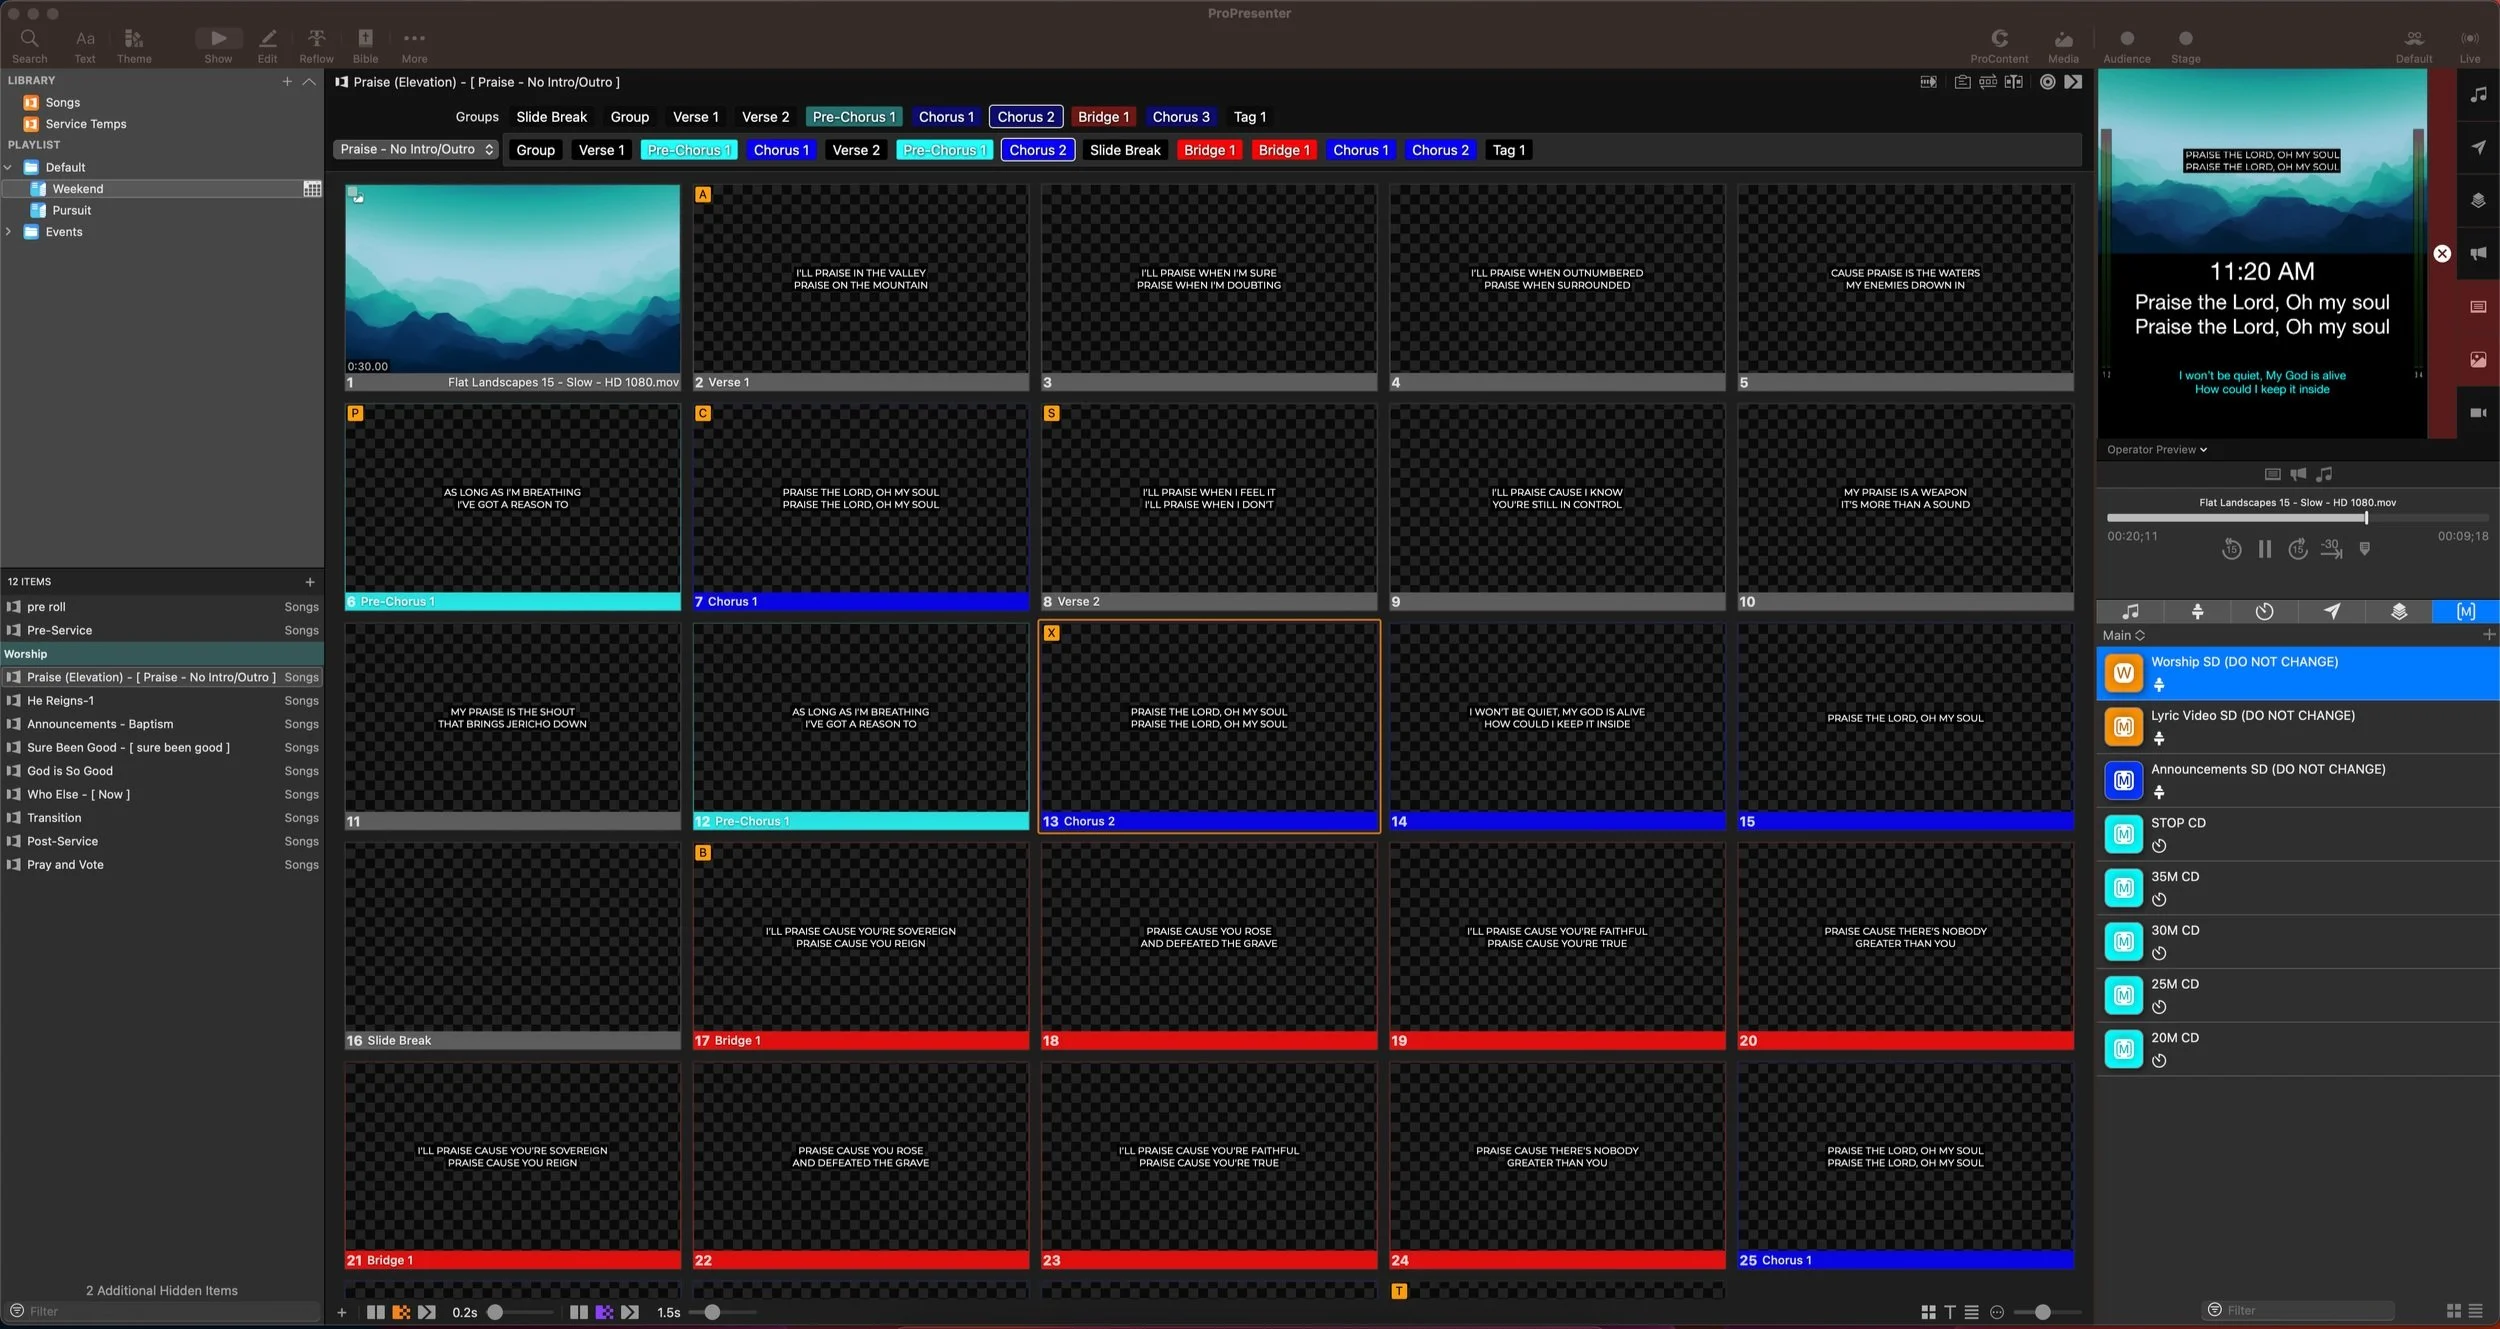Toggle the Messages [M] panel
This screenshot has width=2500, height=1329.
[x=2464, y=611]
